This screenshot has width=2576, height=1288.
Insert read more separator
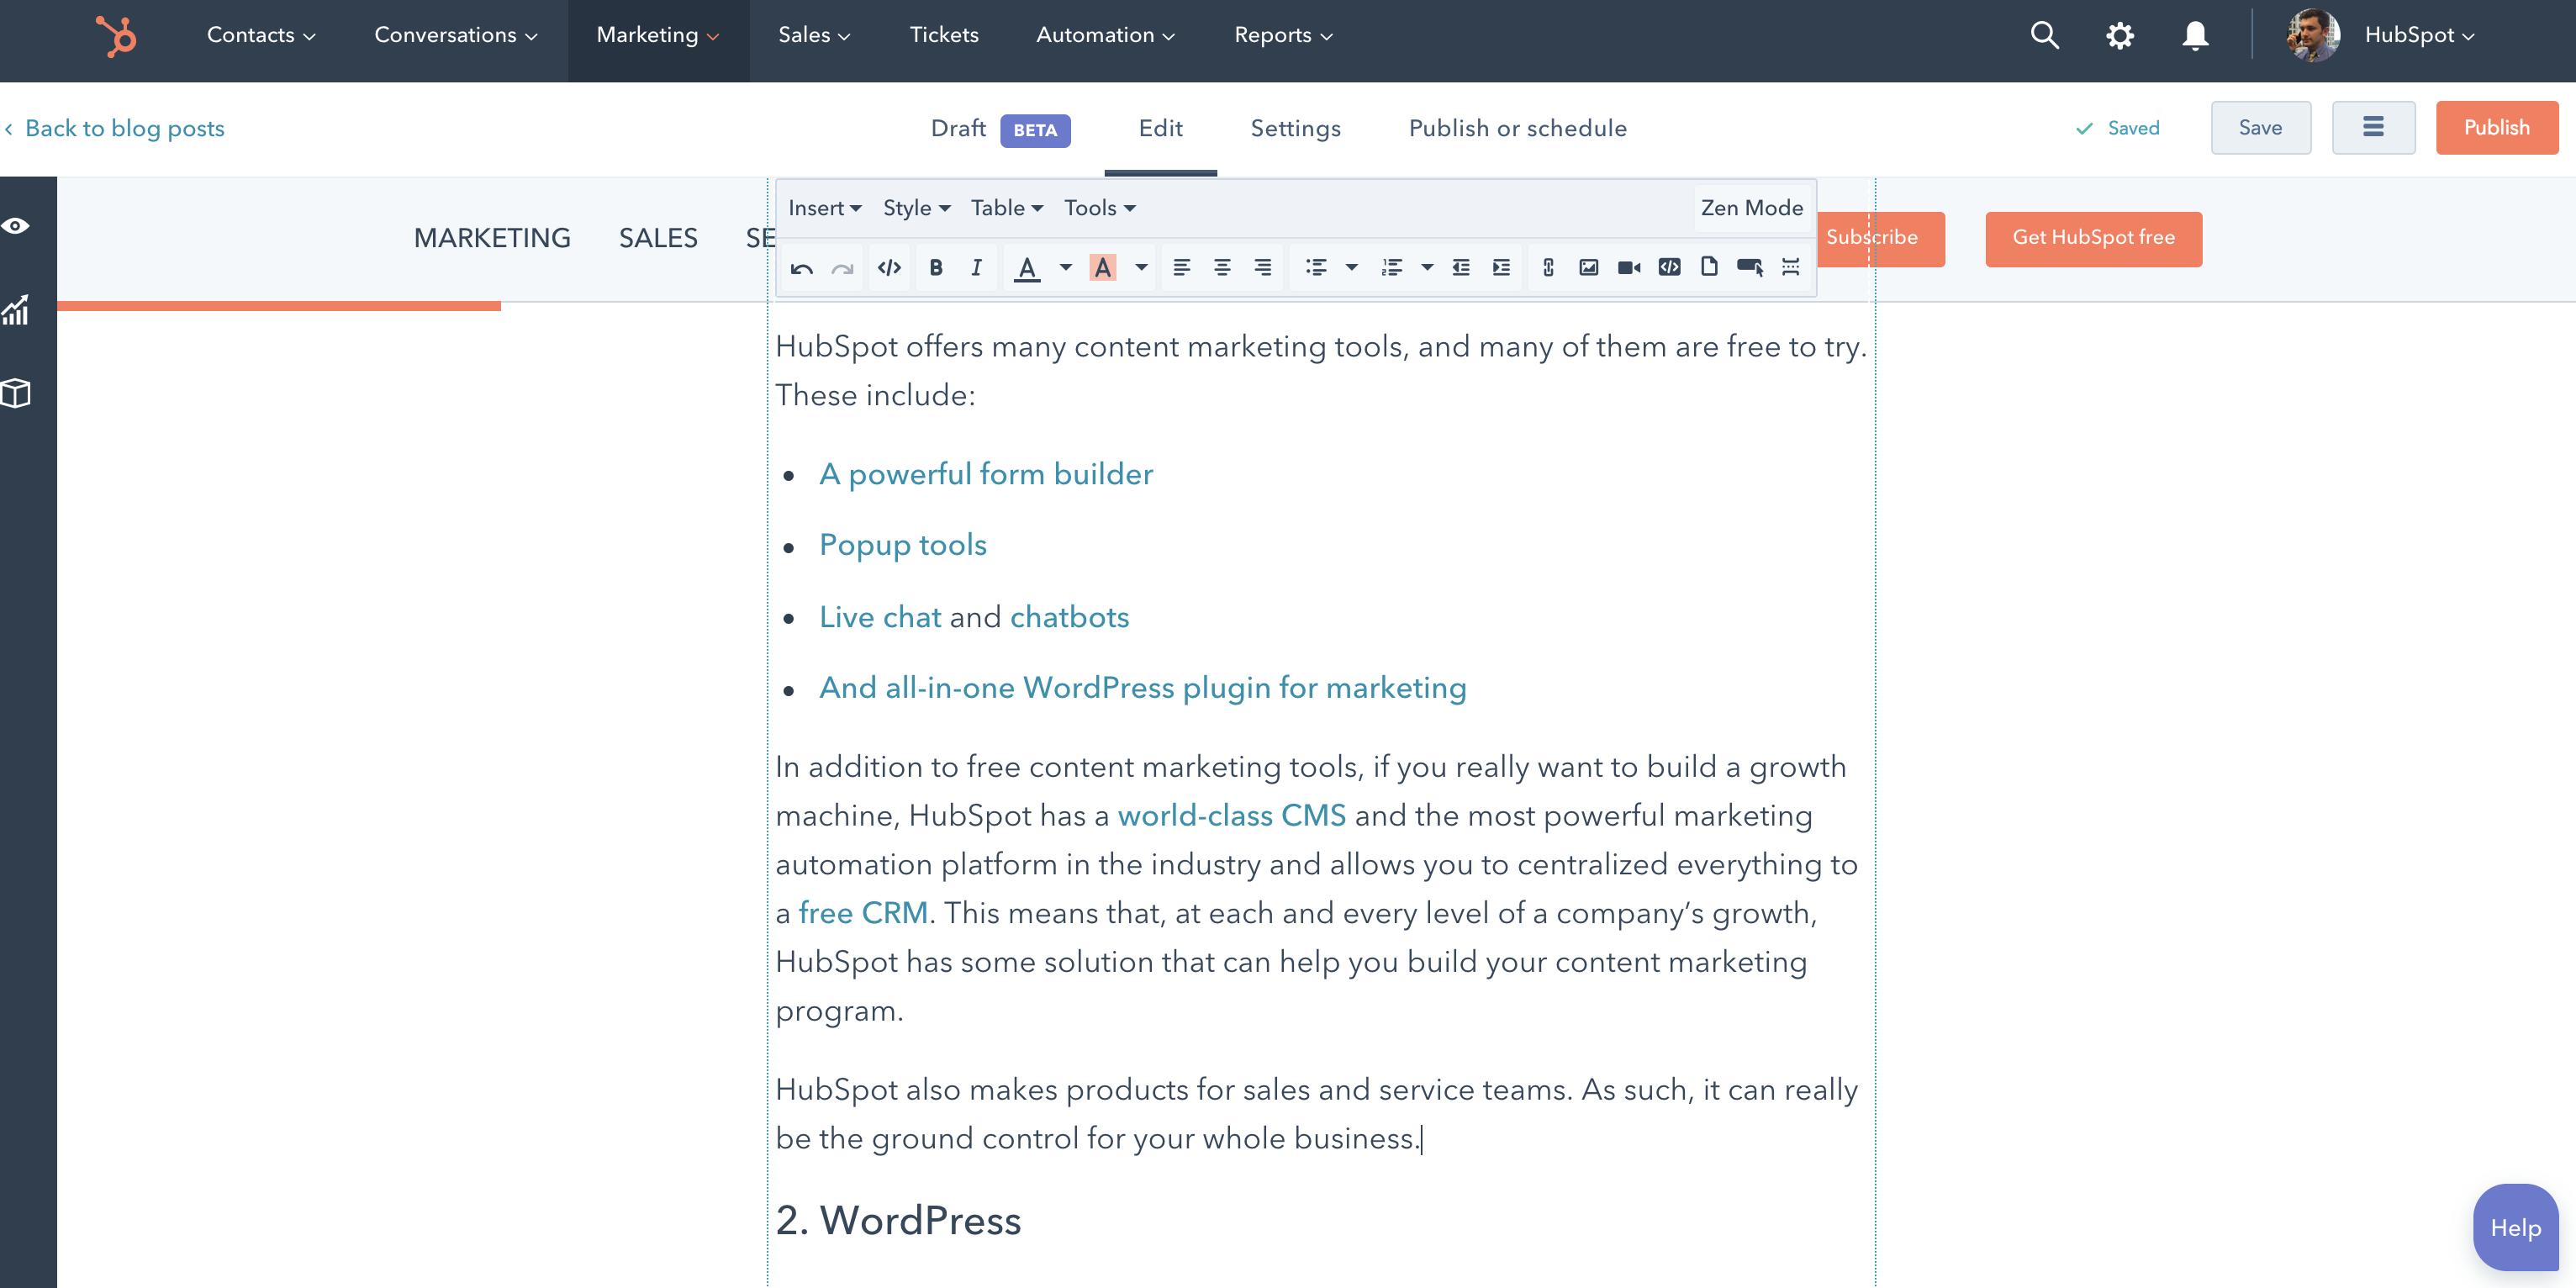click(x=1791, y=268)
